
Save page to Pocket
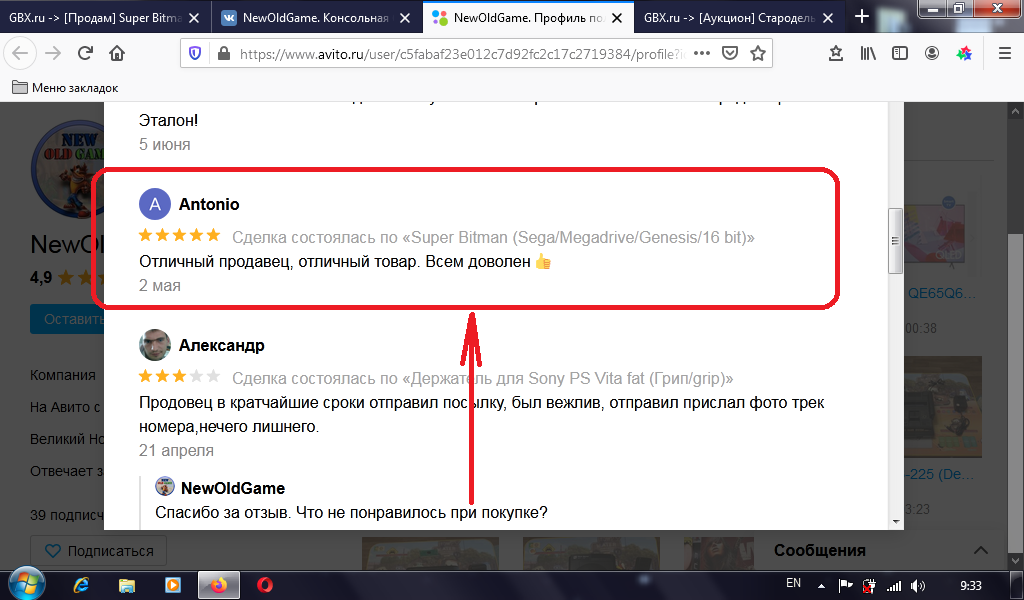(729, 54)
